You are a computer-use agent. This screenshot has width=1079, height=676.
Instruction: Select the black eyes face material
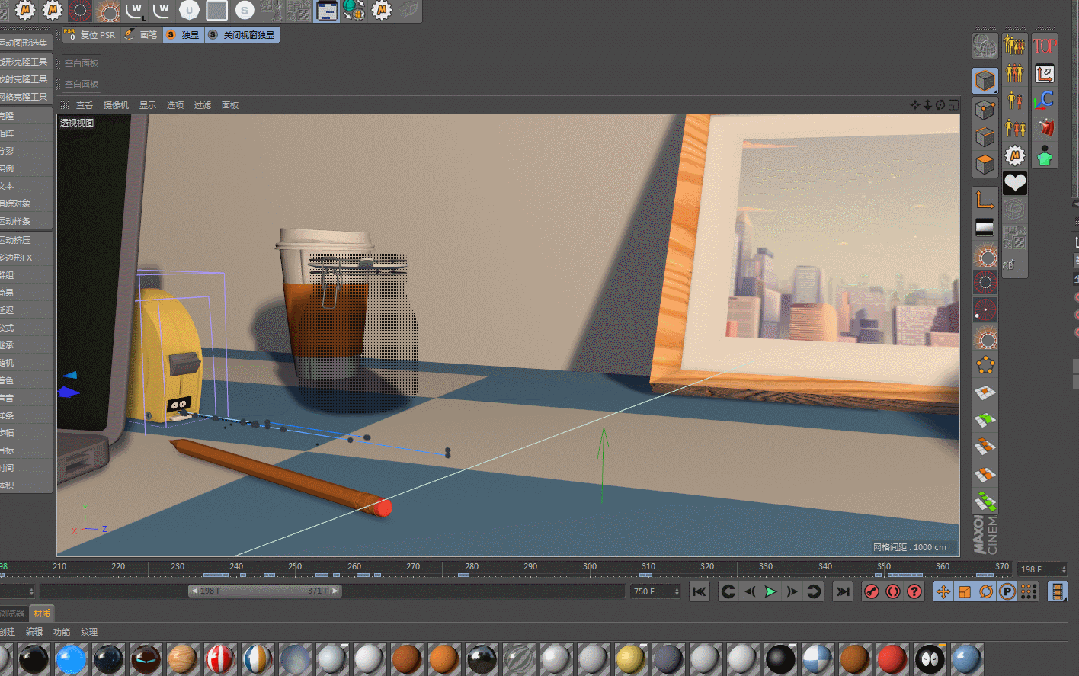929,659
